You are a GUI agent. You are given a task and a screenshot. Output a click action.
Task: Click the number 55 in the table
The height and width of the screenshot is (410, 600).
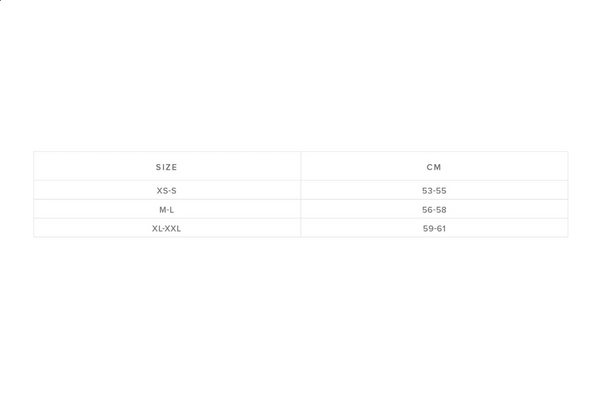click(441, 191)
